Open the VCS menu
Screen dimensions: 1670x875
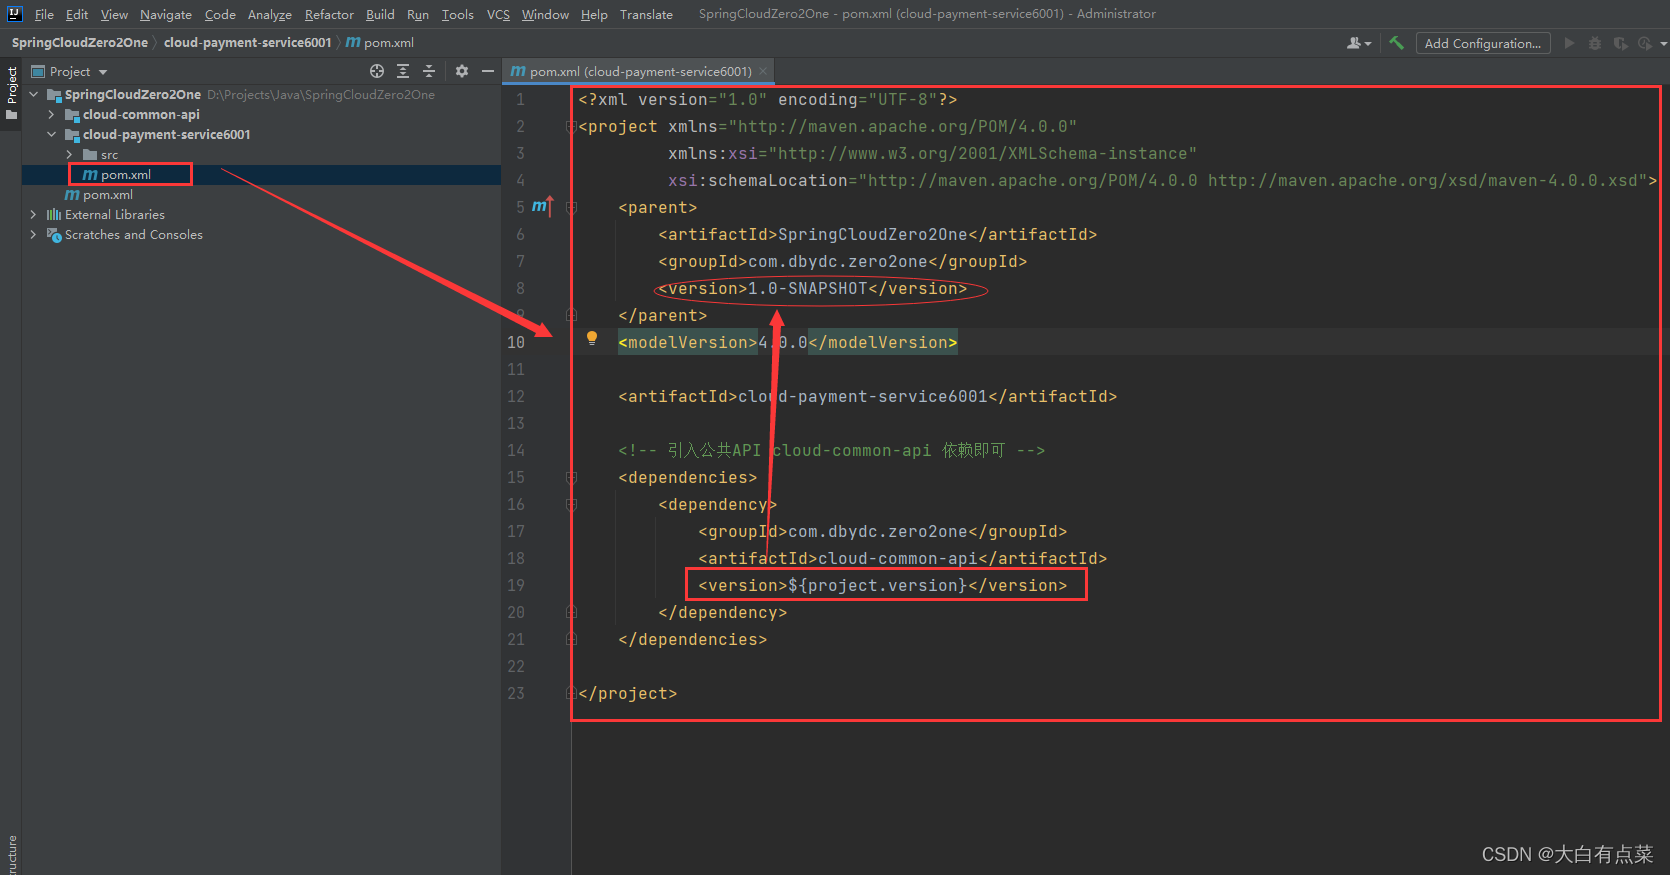[x=498, y=14]
